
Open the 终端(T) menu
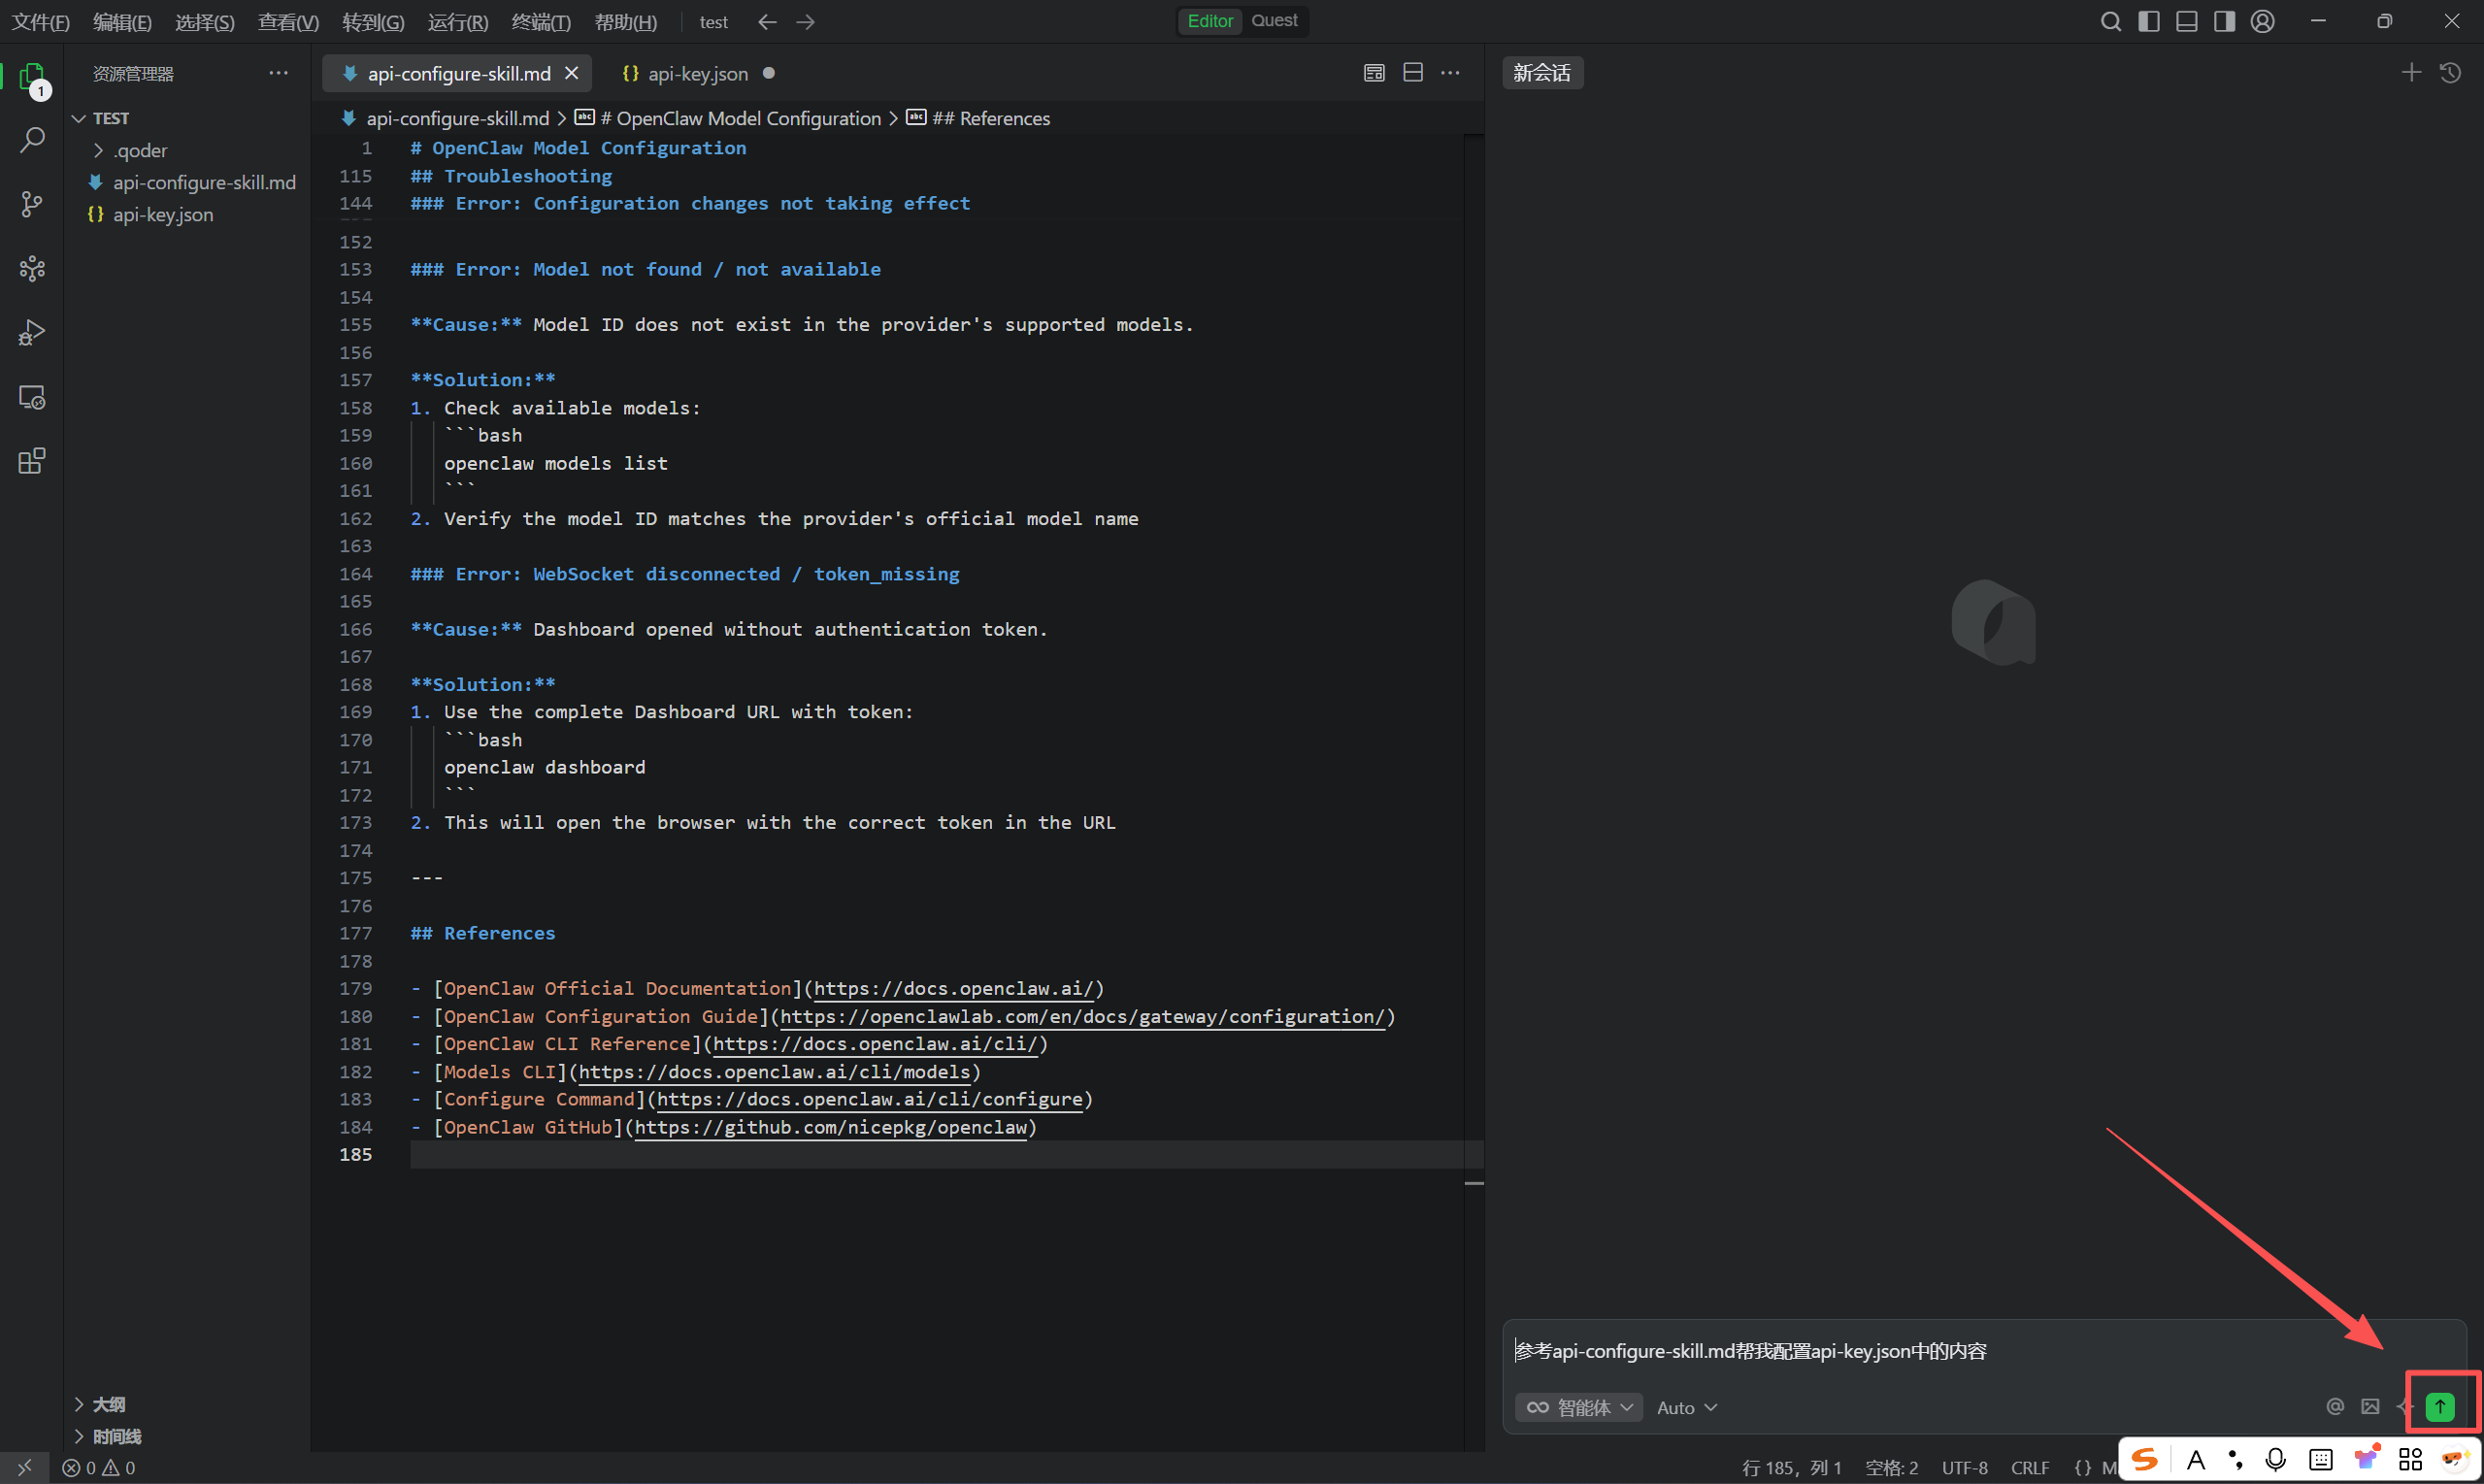click(x=540, y=22)
